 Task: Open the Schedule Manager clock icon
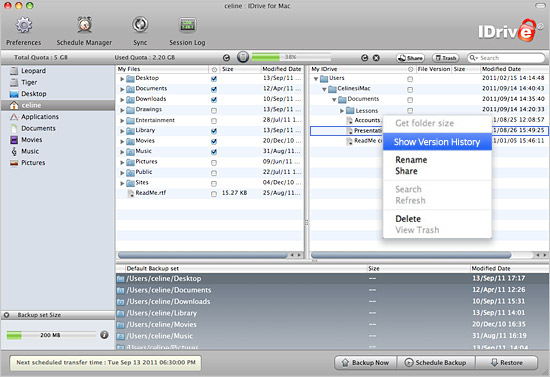(x=85, y=25)
